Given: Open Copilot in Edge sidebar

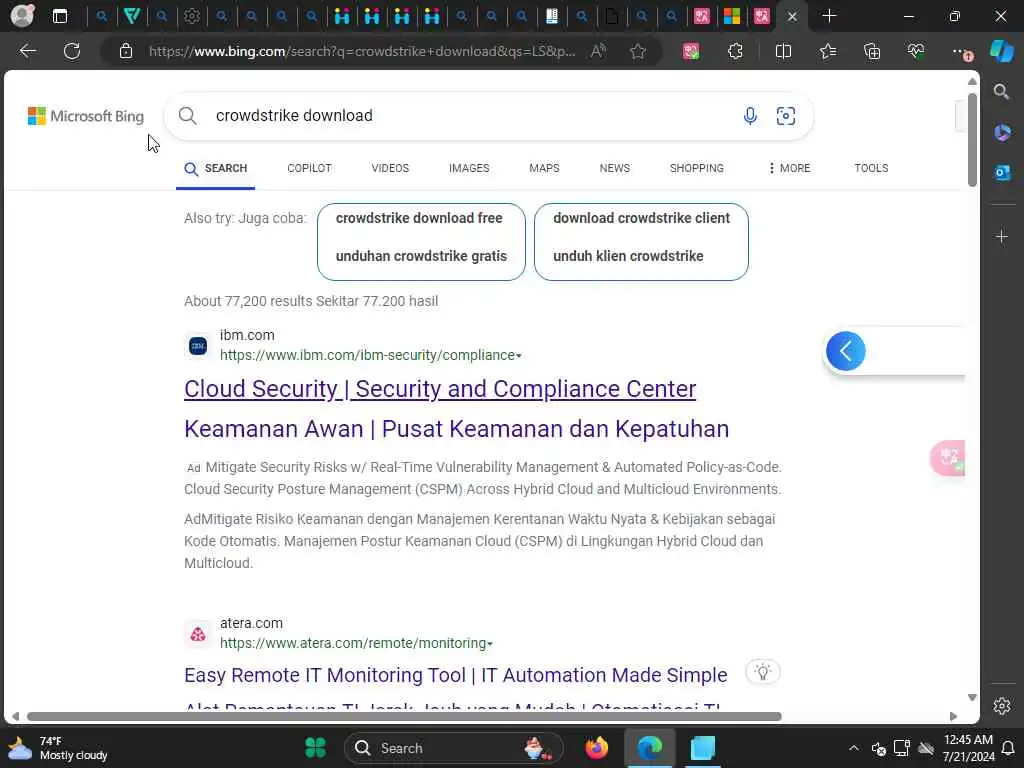Looking at the screenshot, I should click(1002, 51).
